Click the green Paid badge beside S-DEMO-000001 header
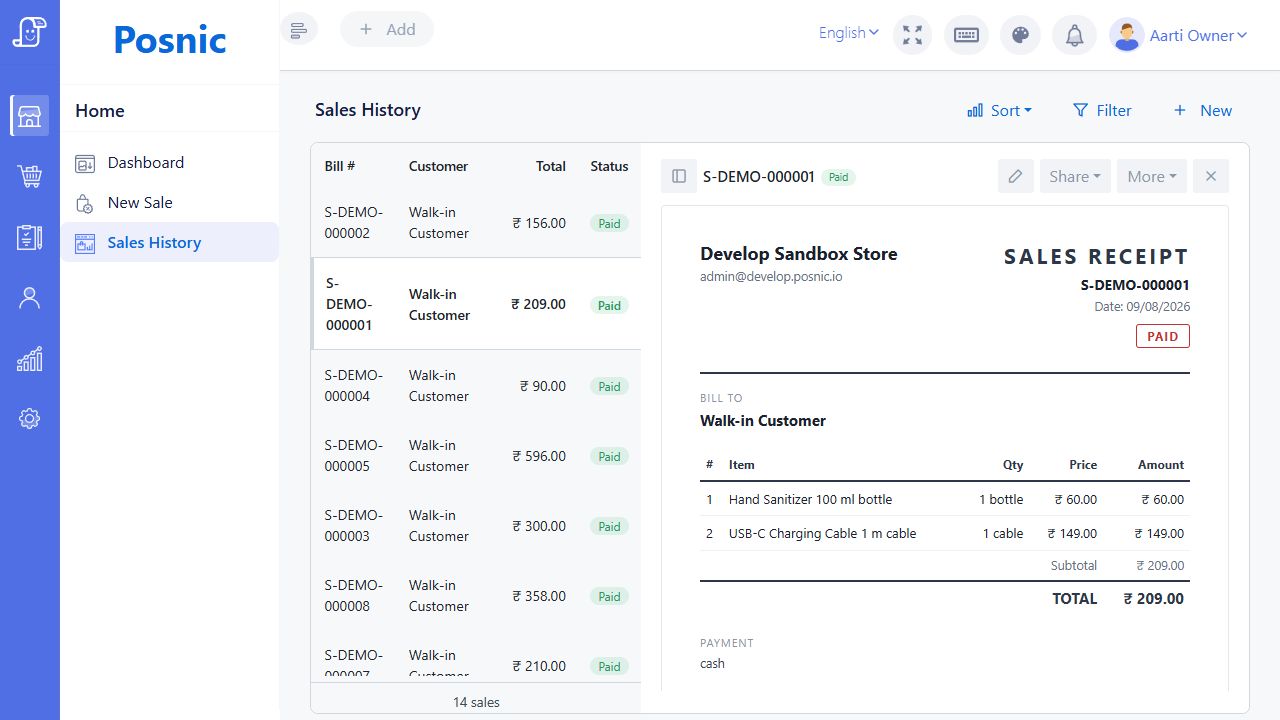 838,177
